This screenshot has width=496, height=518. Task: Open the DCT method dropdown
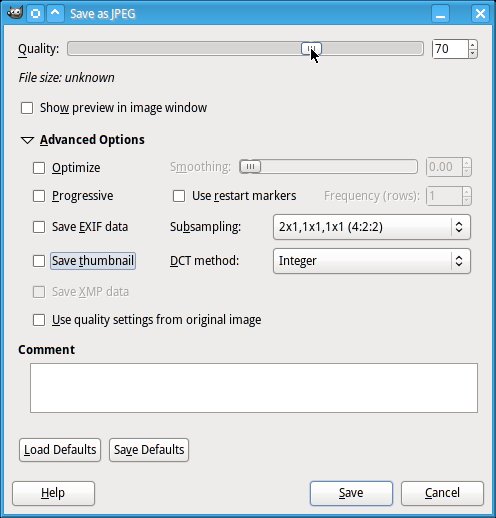[x=372, y=261]
